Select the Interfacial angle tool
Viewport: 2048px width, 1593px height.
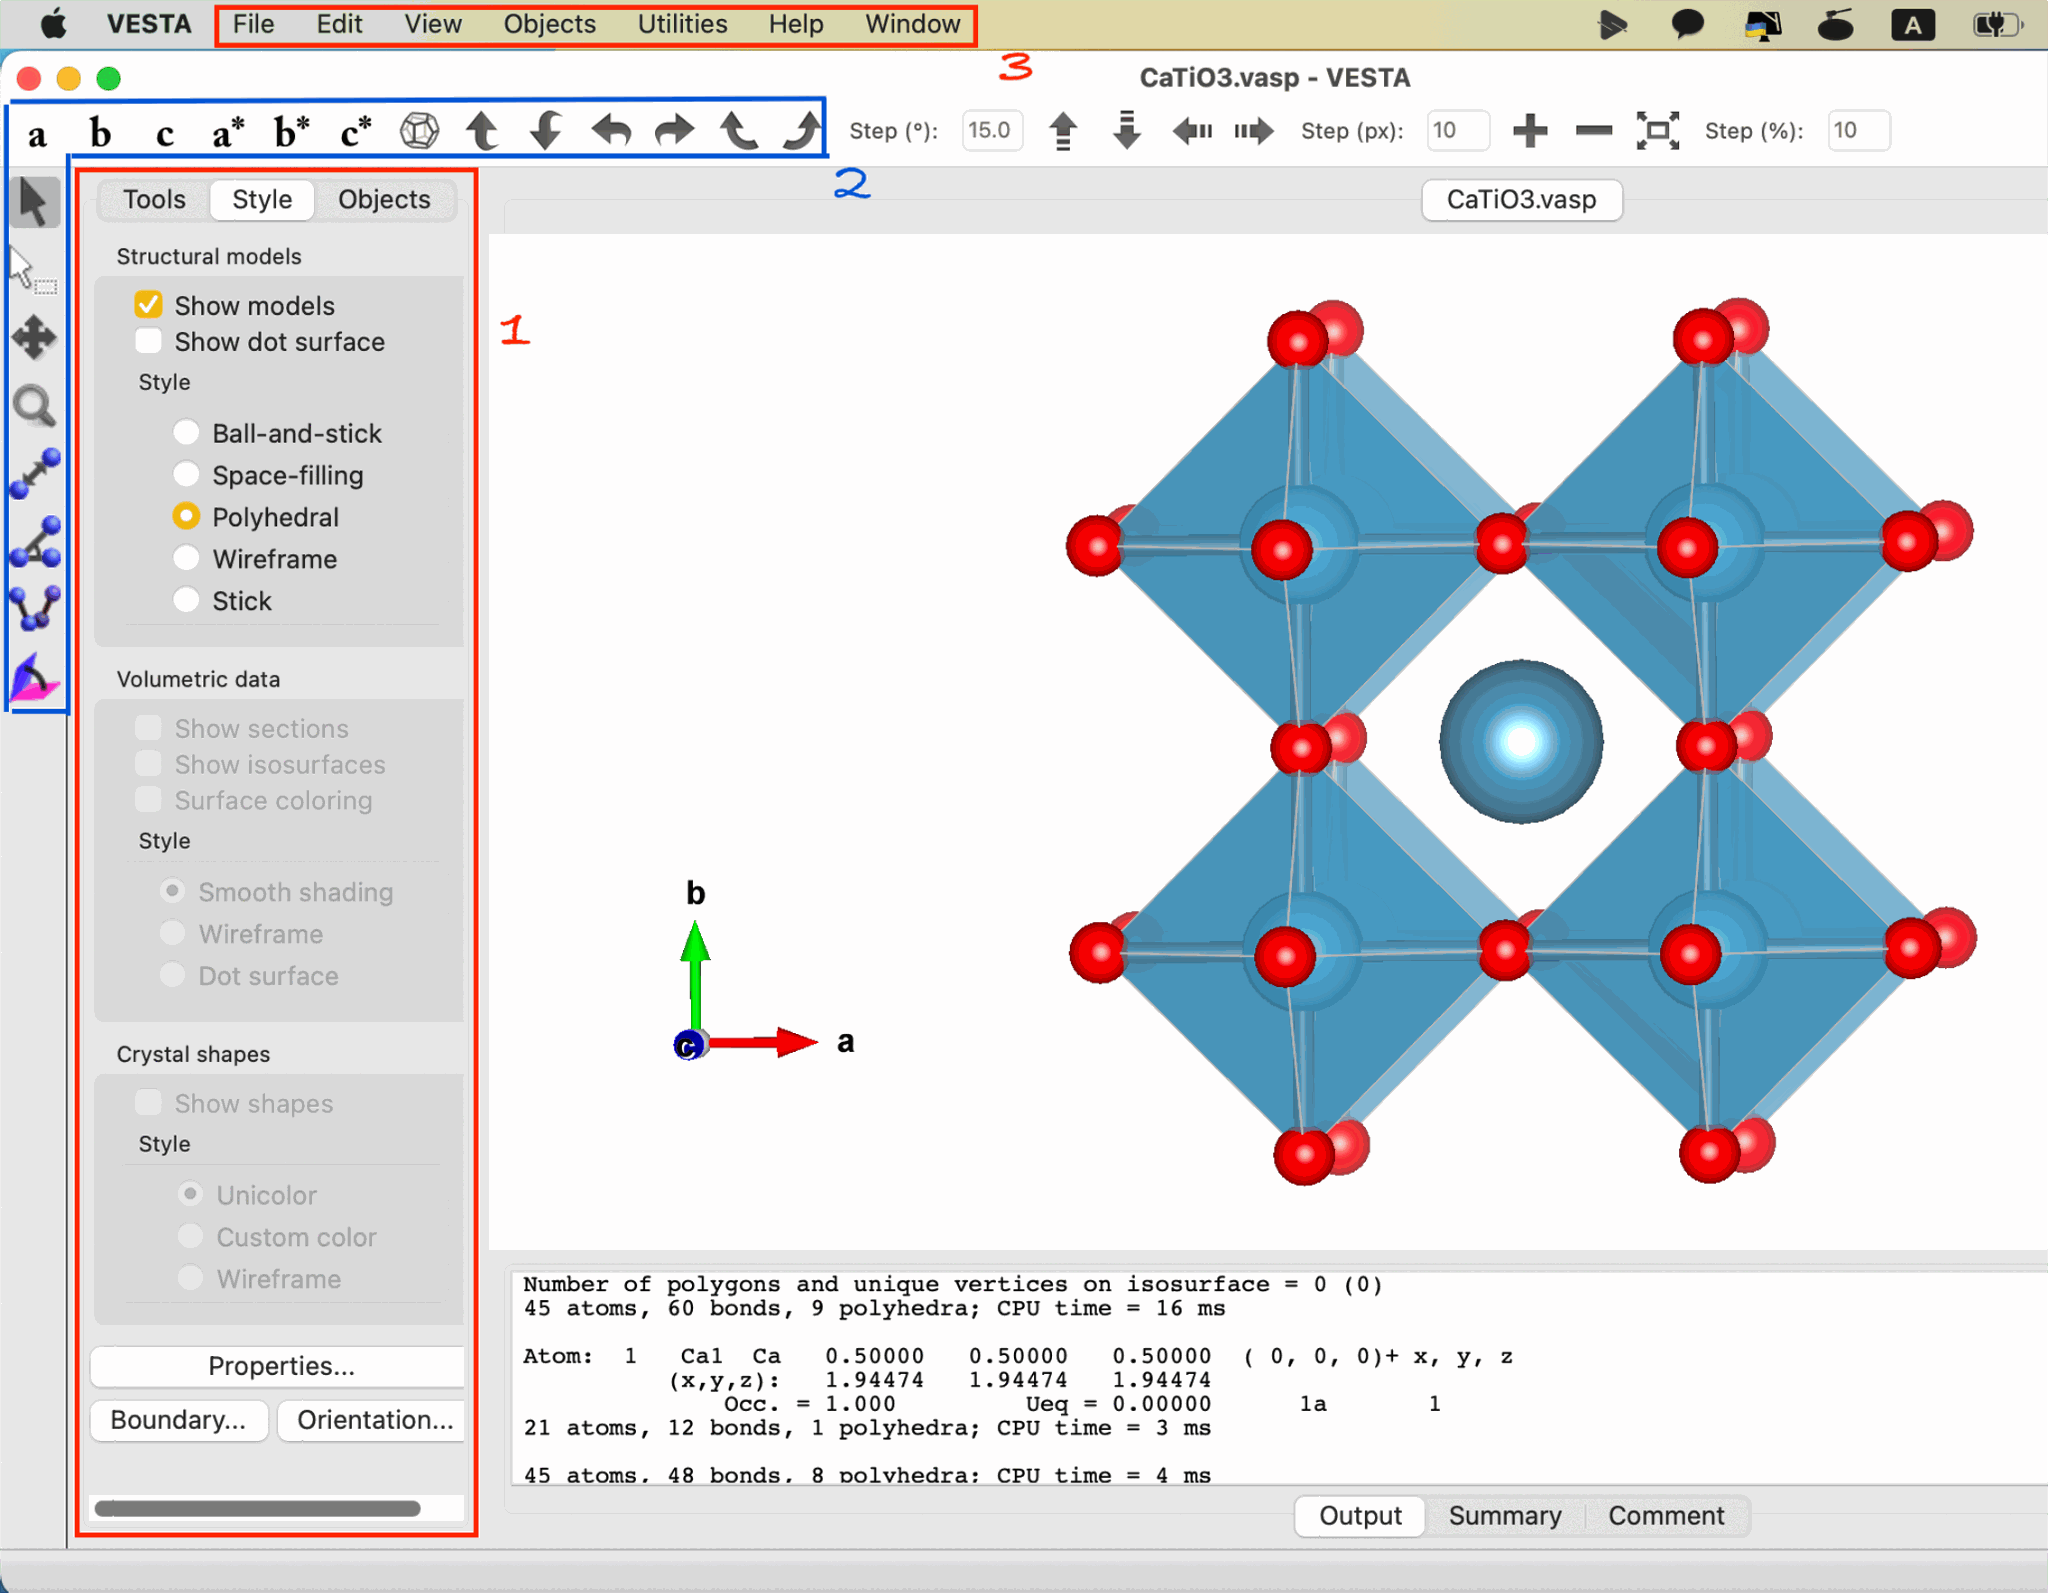(35, 678)
